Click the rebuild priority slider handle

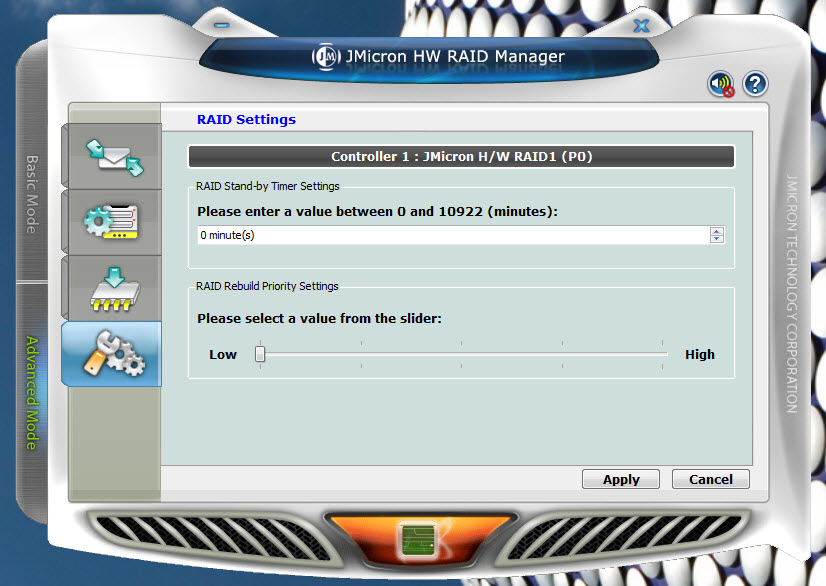click(260, 354)
